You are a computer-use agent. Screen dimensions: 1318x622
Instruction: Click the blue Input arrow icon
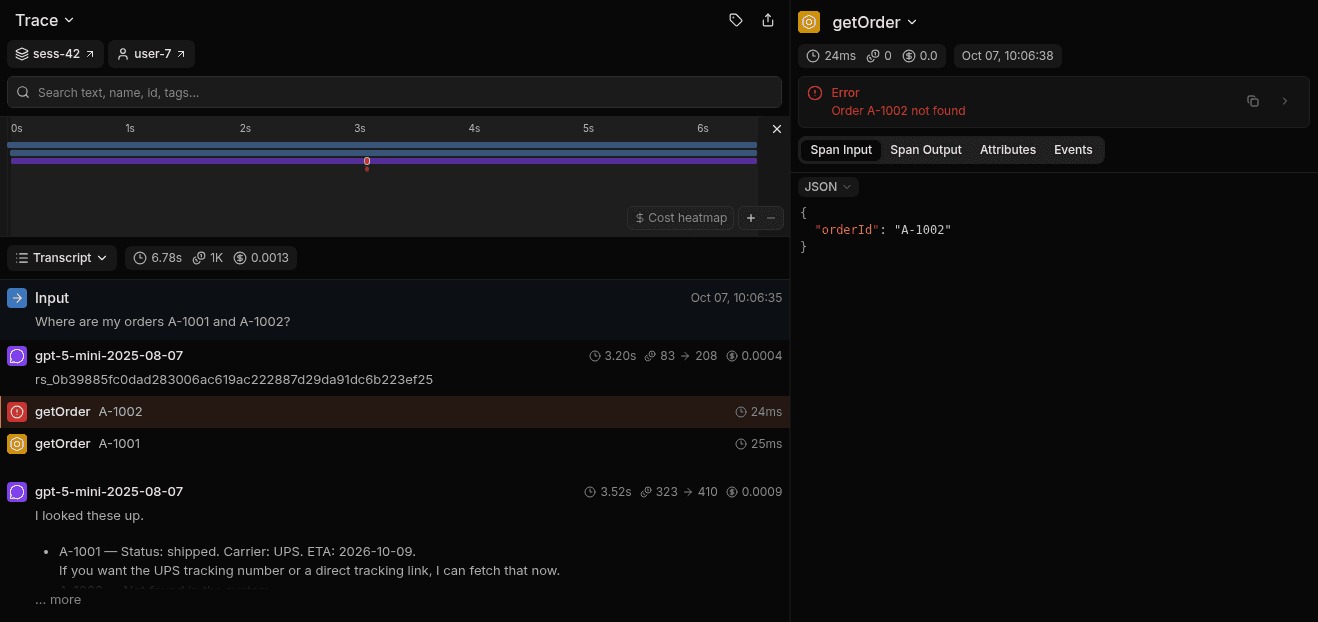tap(17, 298)
